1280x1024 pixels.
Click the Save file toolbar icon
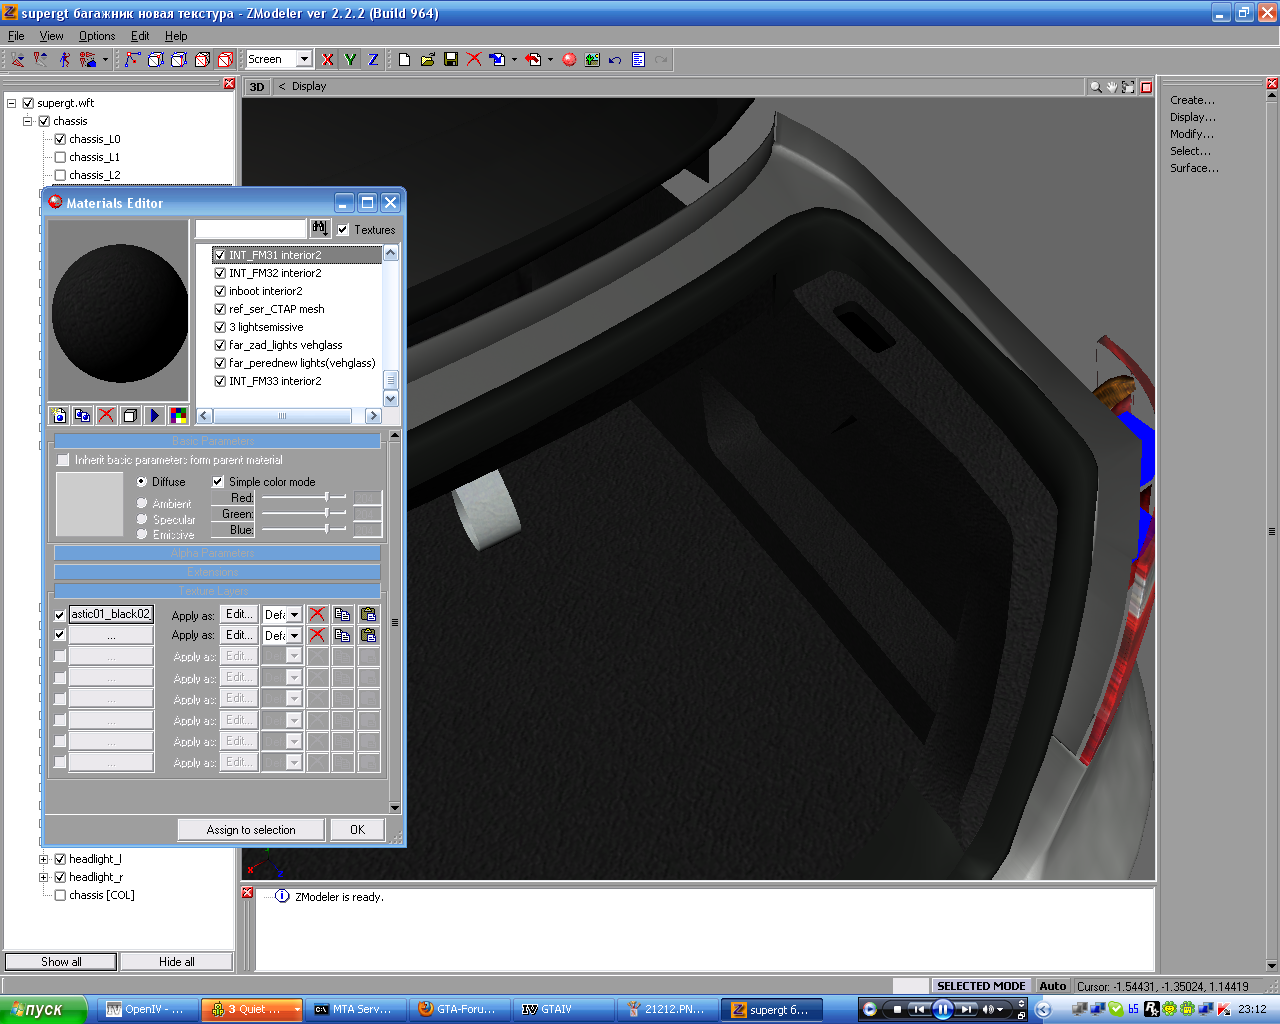(451, 60)
